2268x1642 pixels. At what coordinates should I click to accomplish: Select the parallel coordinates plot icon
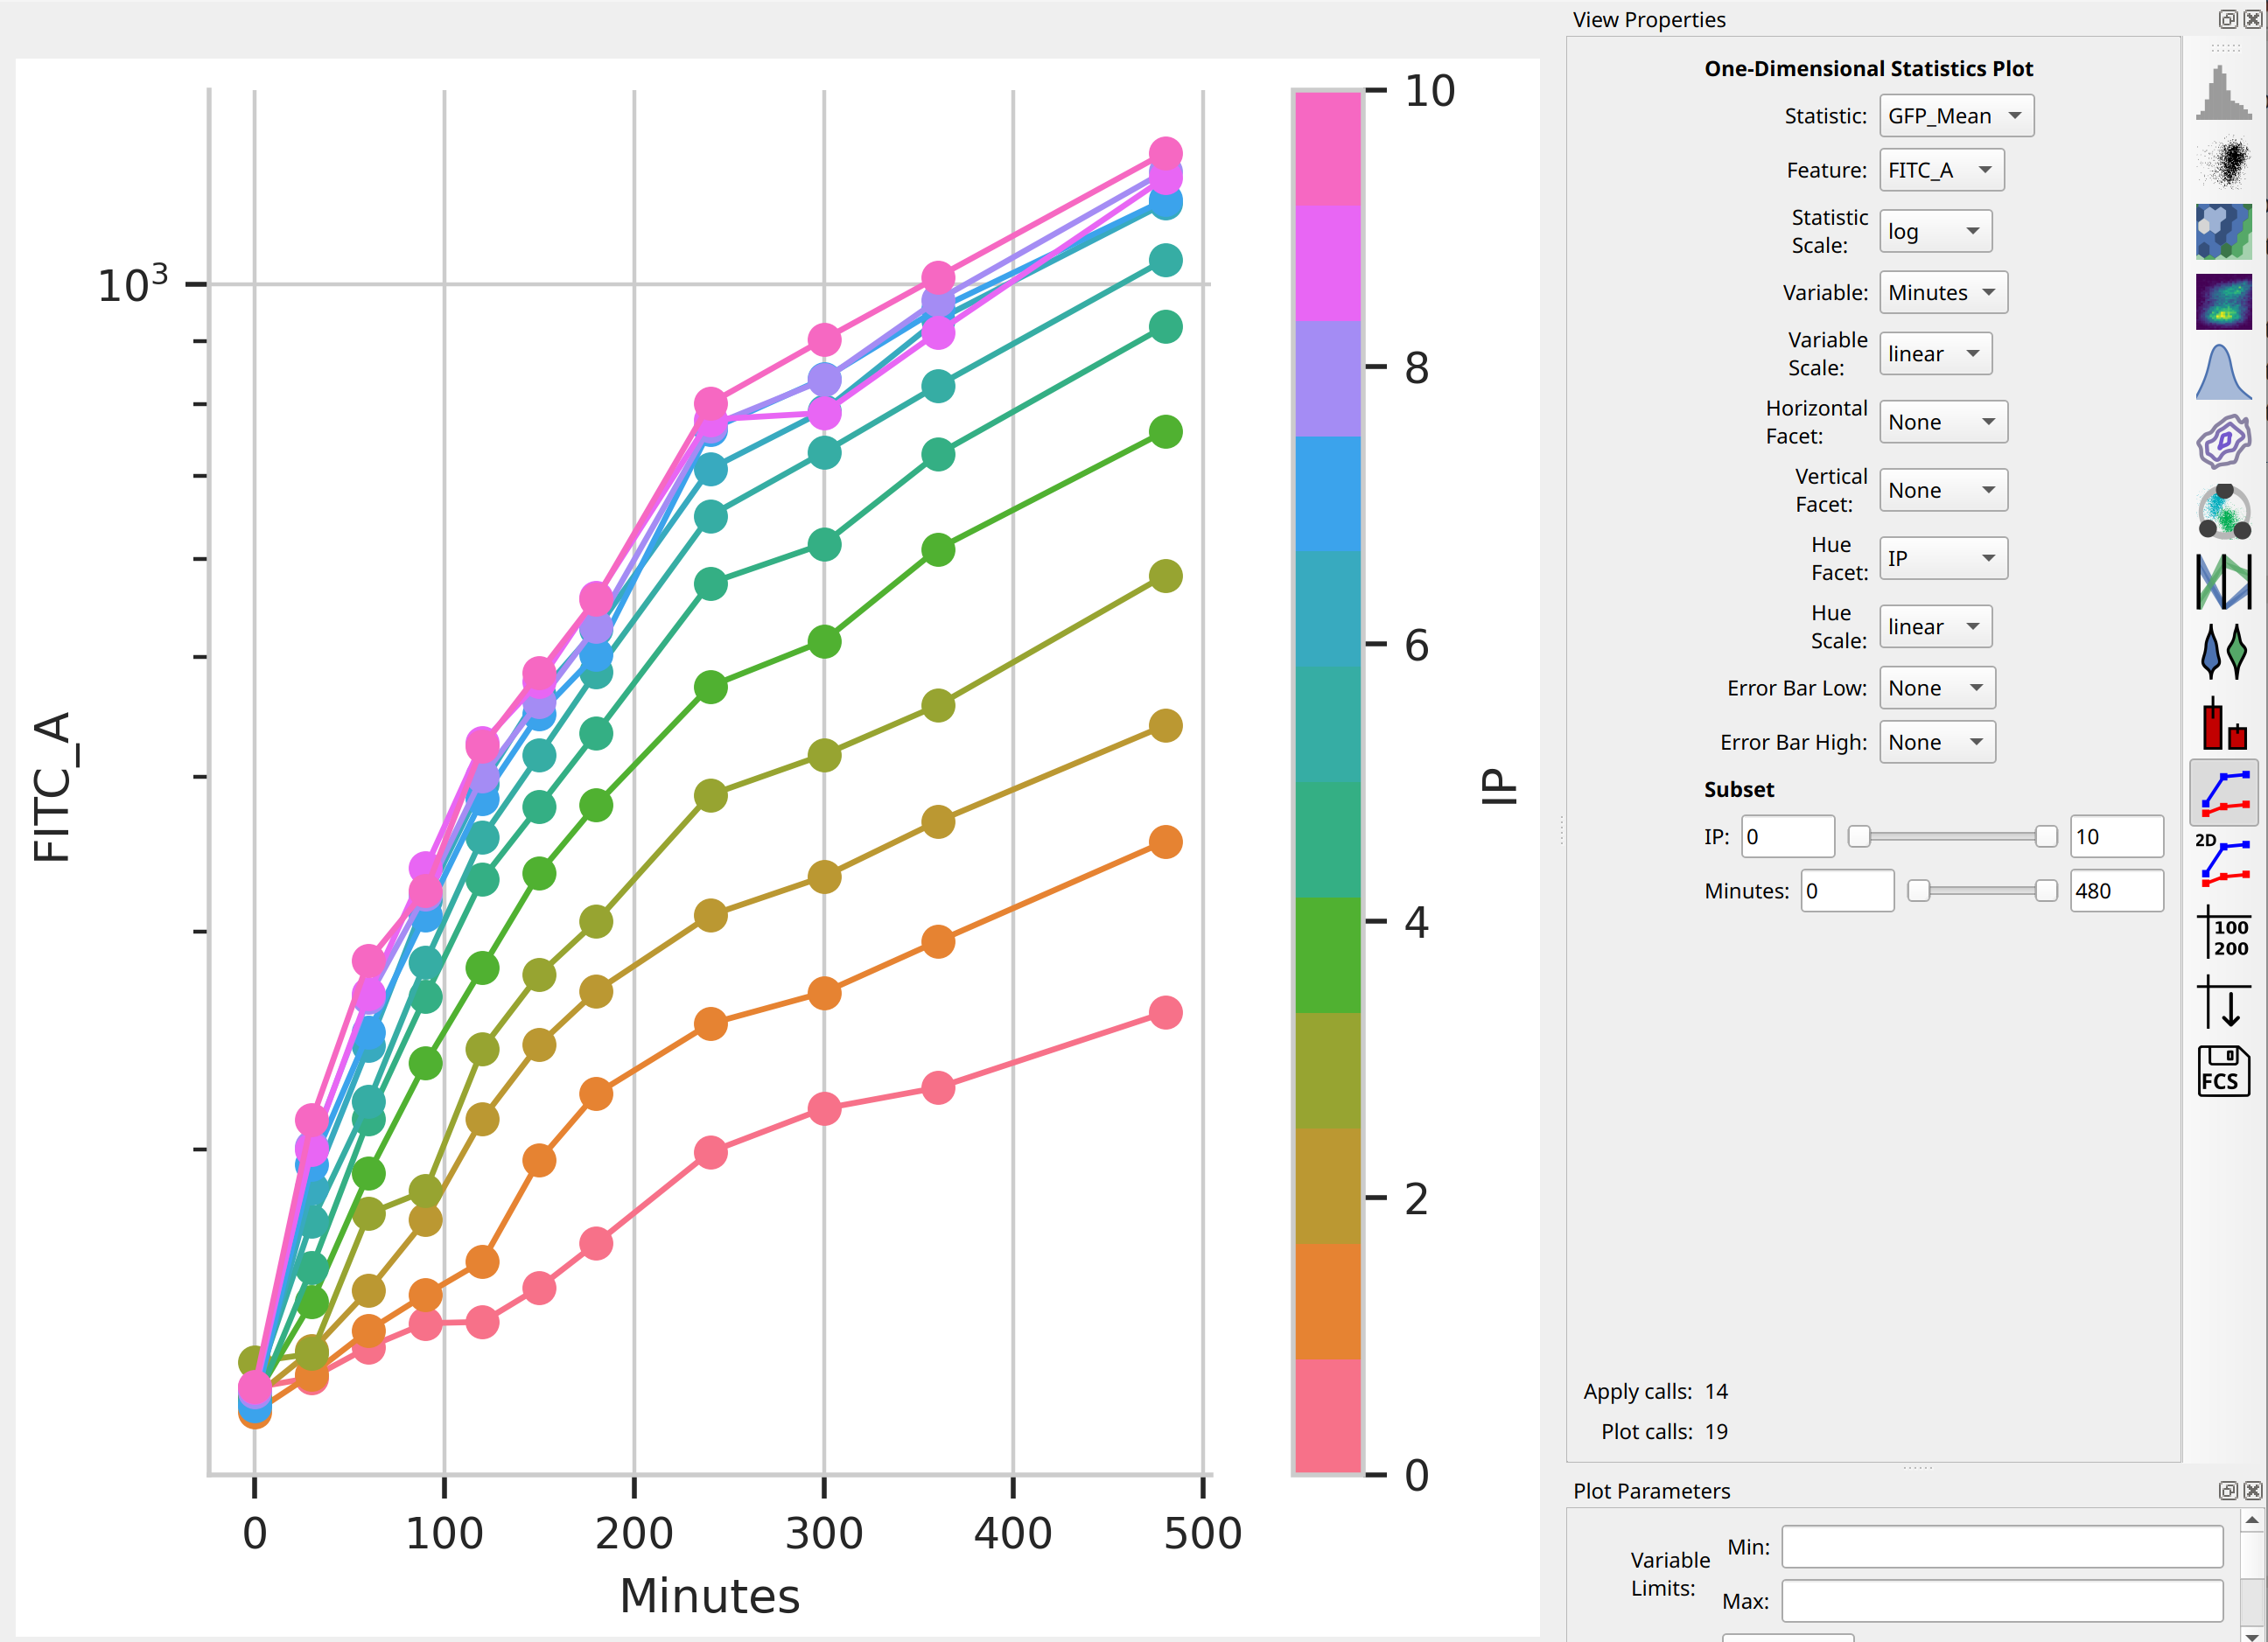pos(2223,580)
